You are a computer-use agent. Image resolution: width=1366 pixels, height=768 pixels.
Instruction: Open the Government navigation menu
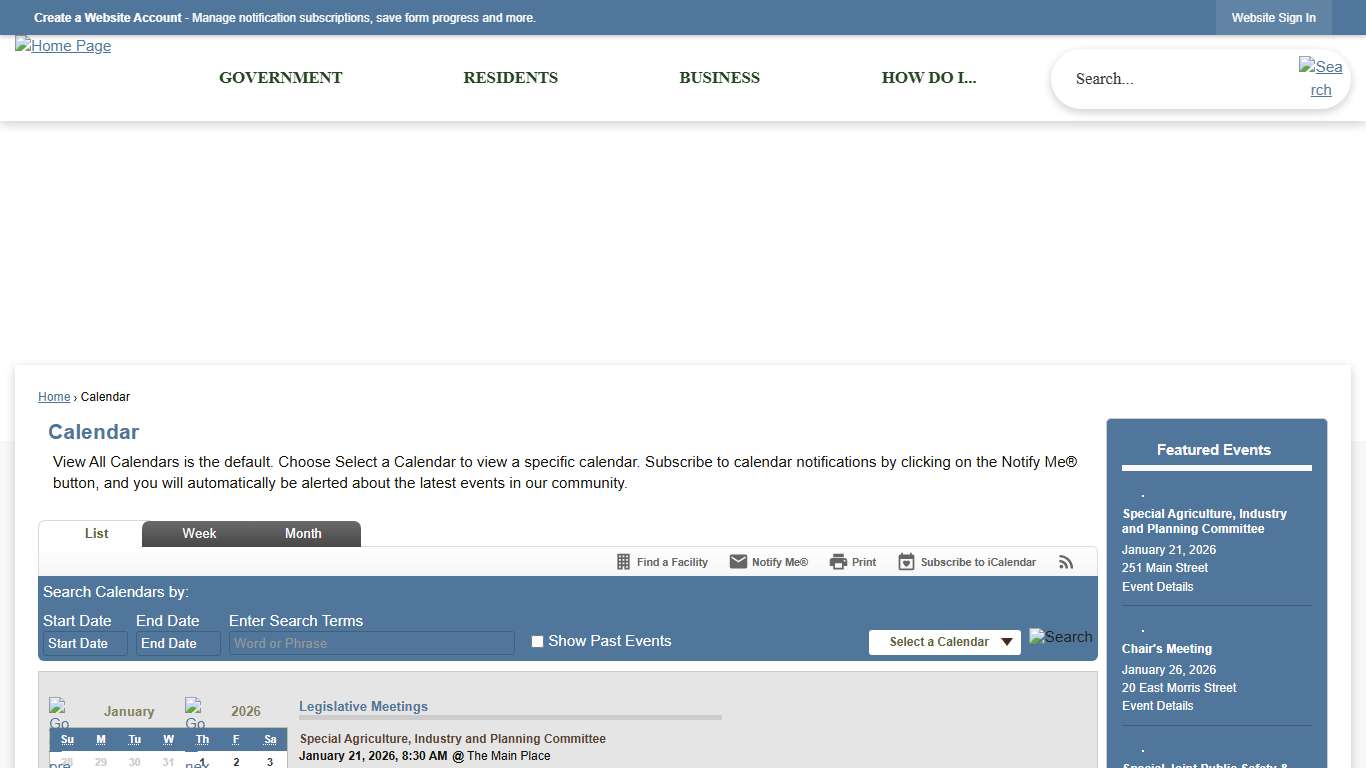click(x=280, y=78)
